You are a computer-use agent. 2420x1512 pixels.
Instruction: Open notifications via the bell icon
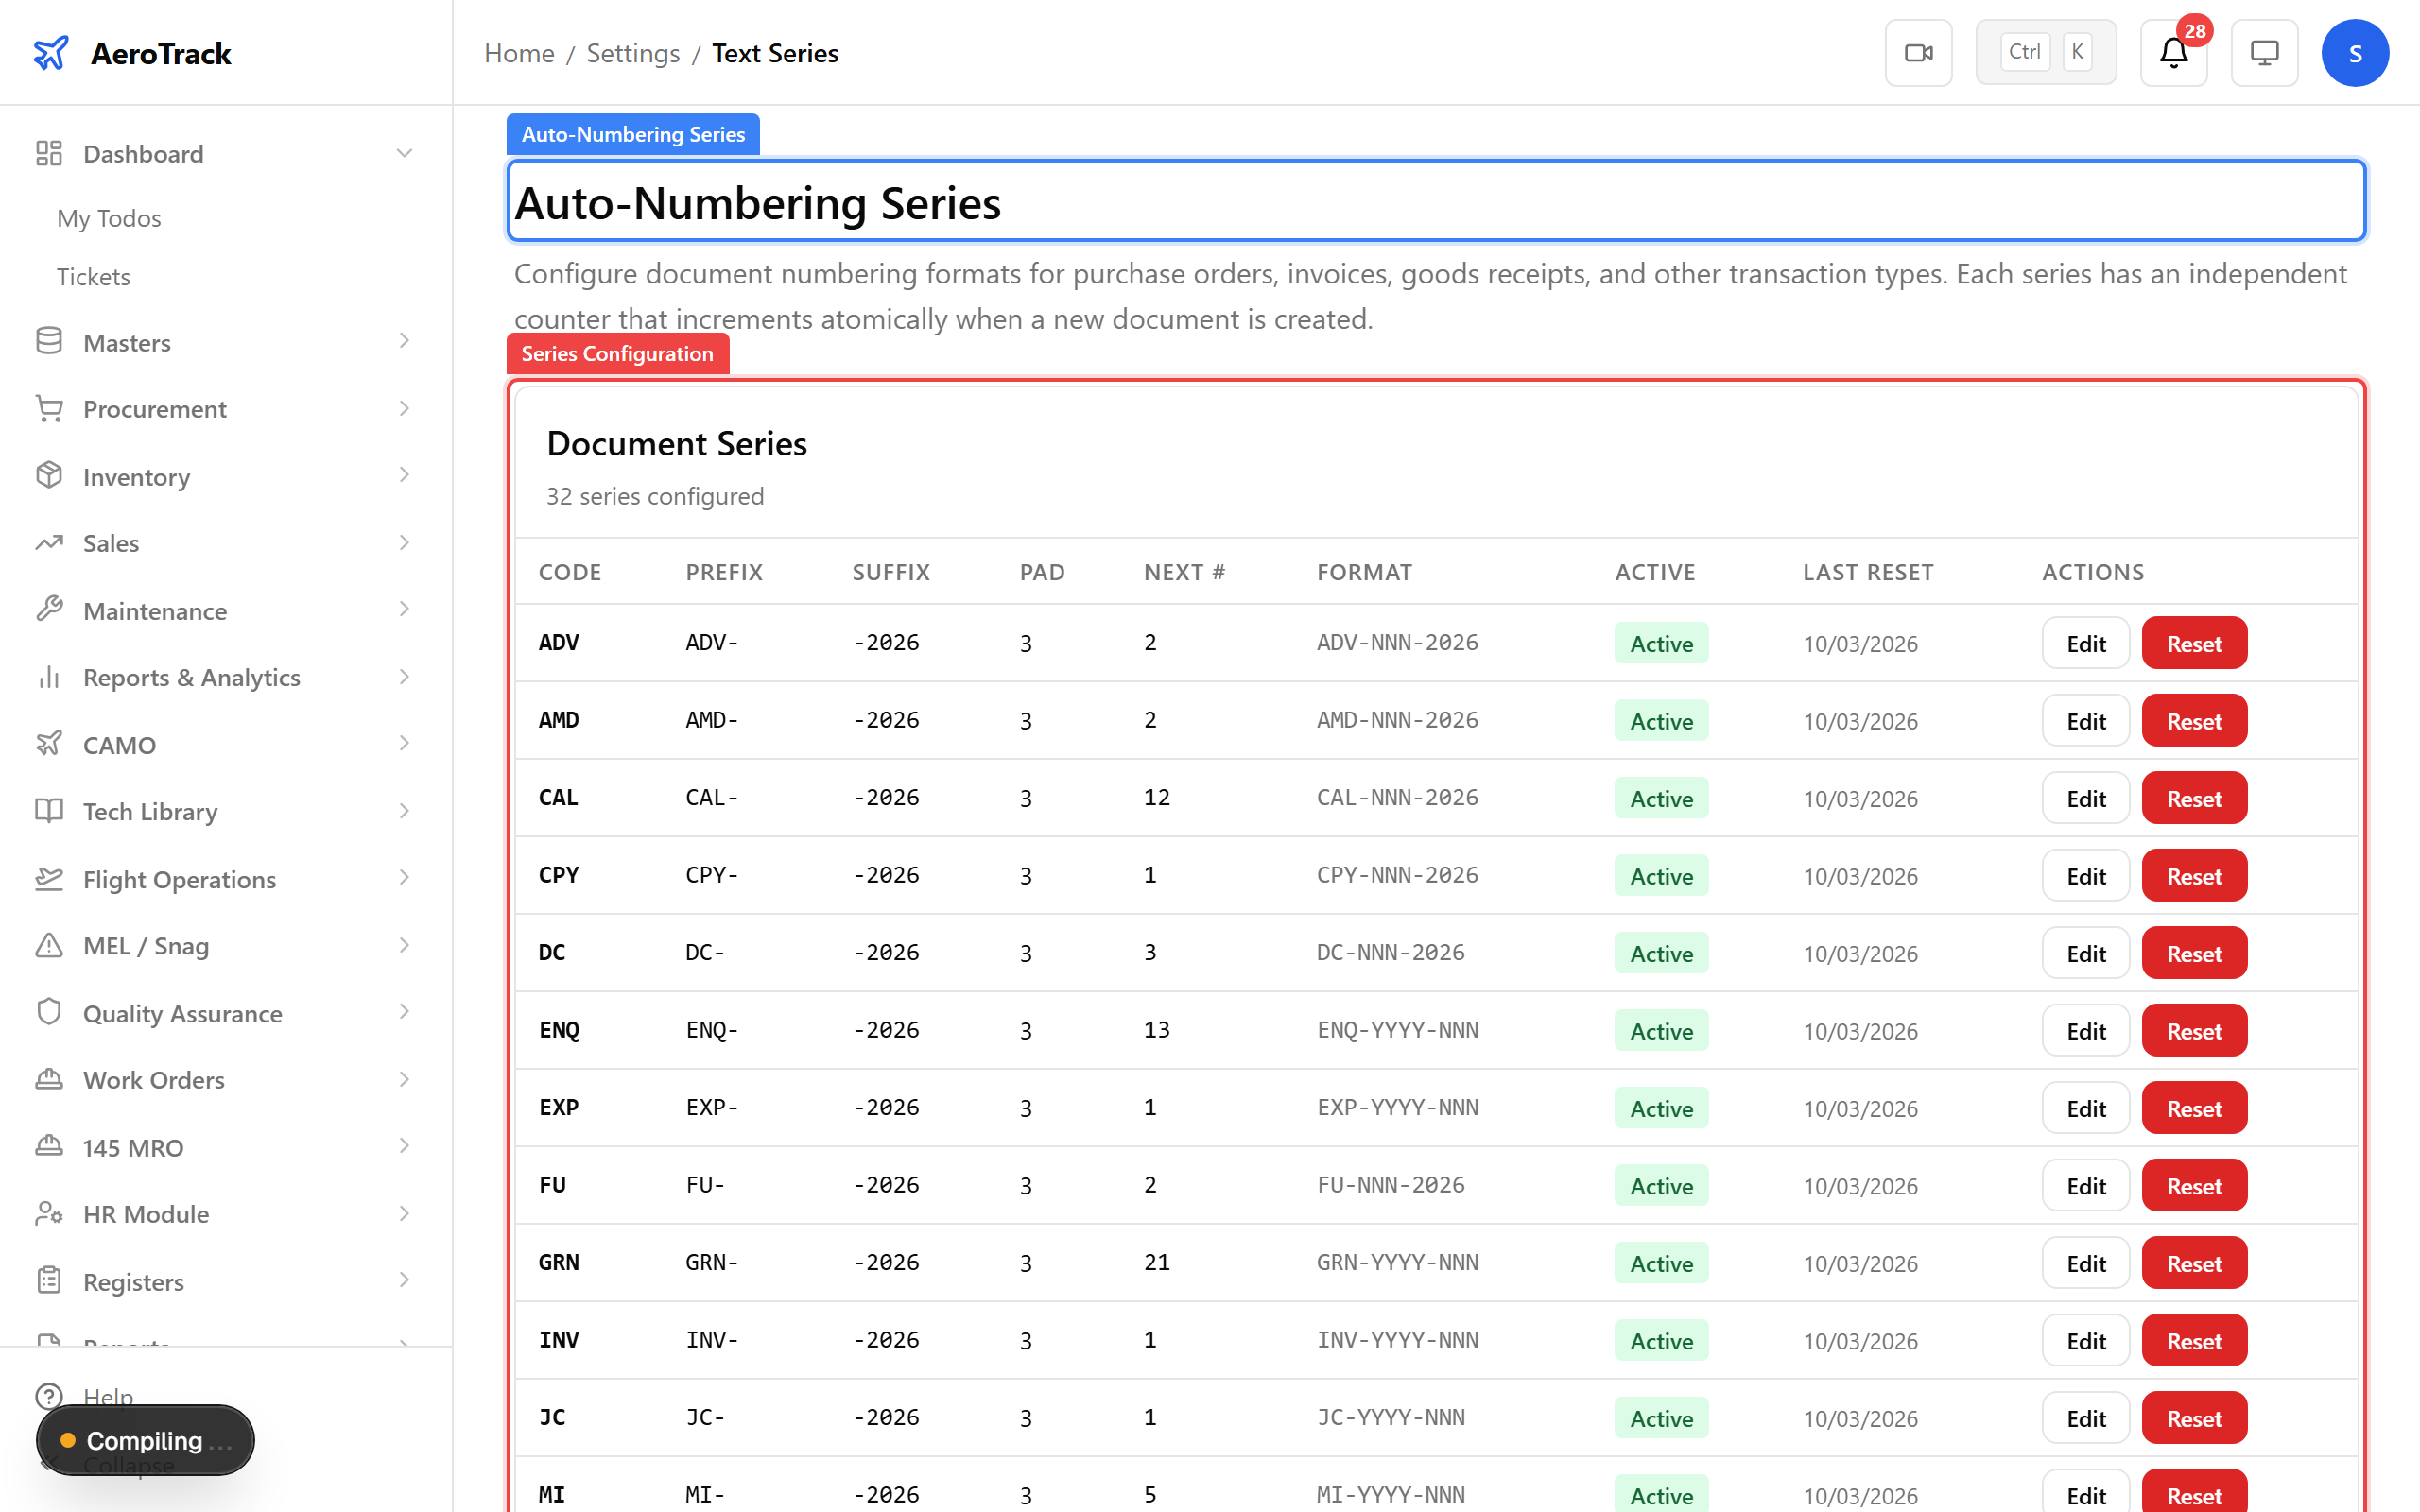tap(2172, 53)
